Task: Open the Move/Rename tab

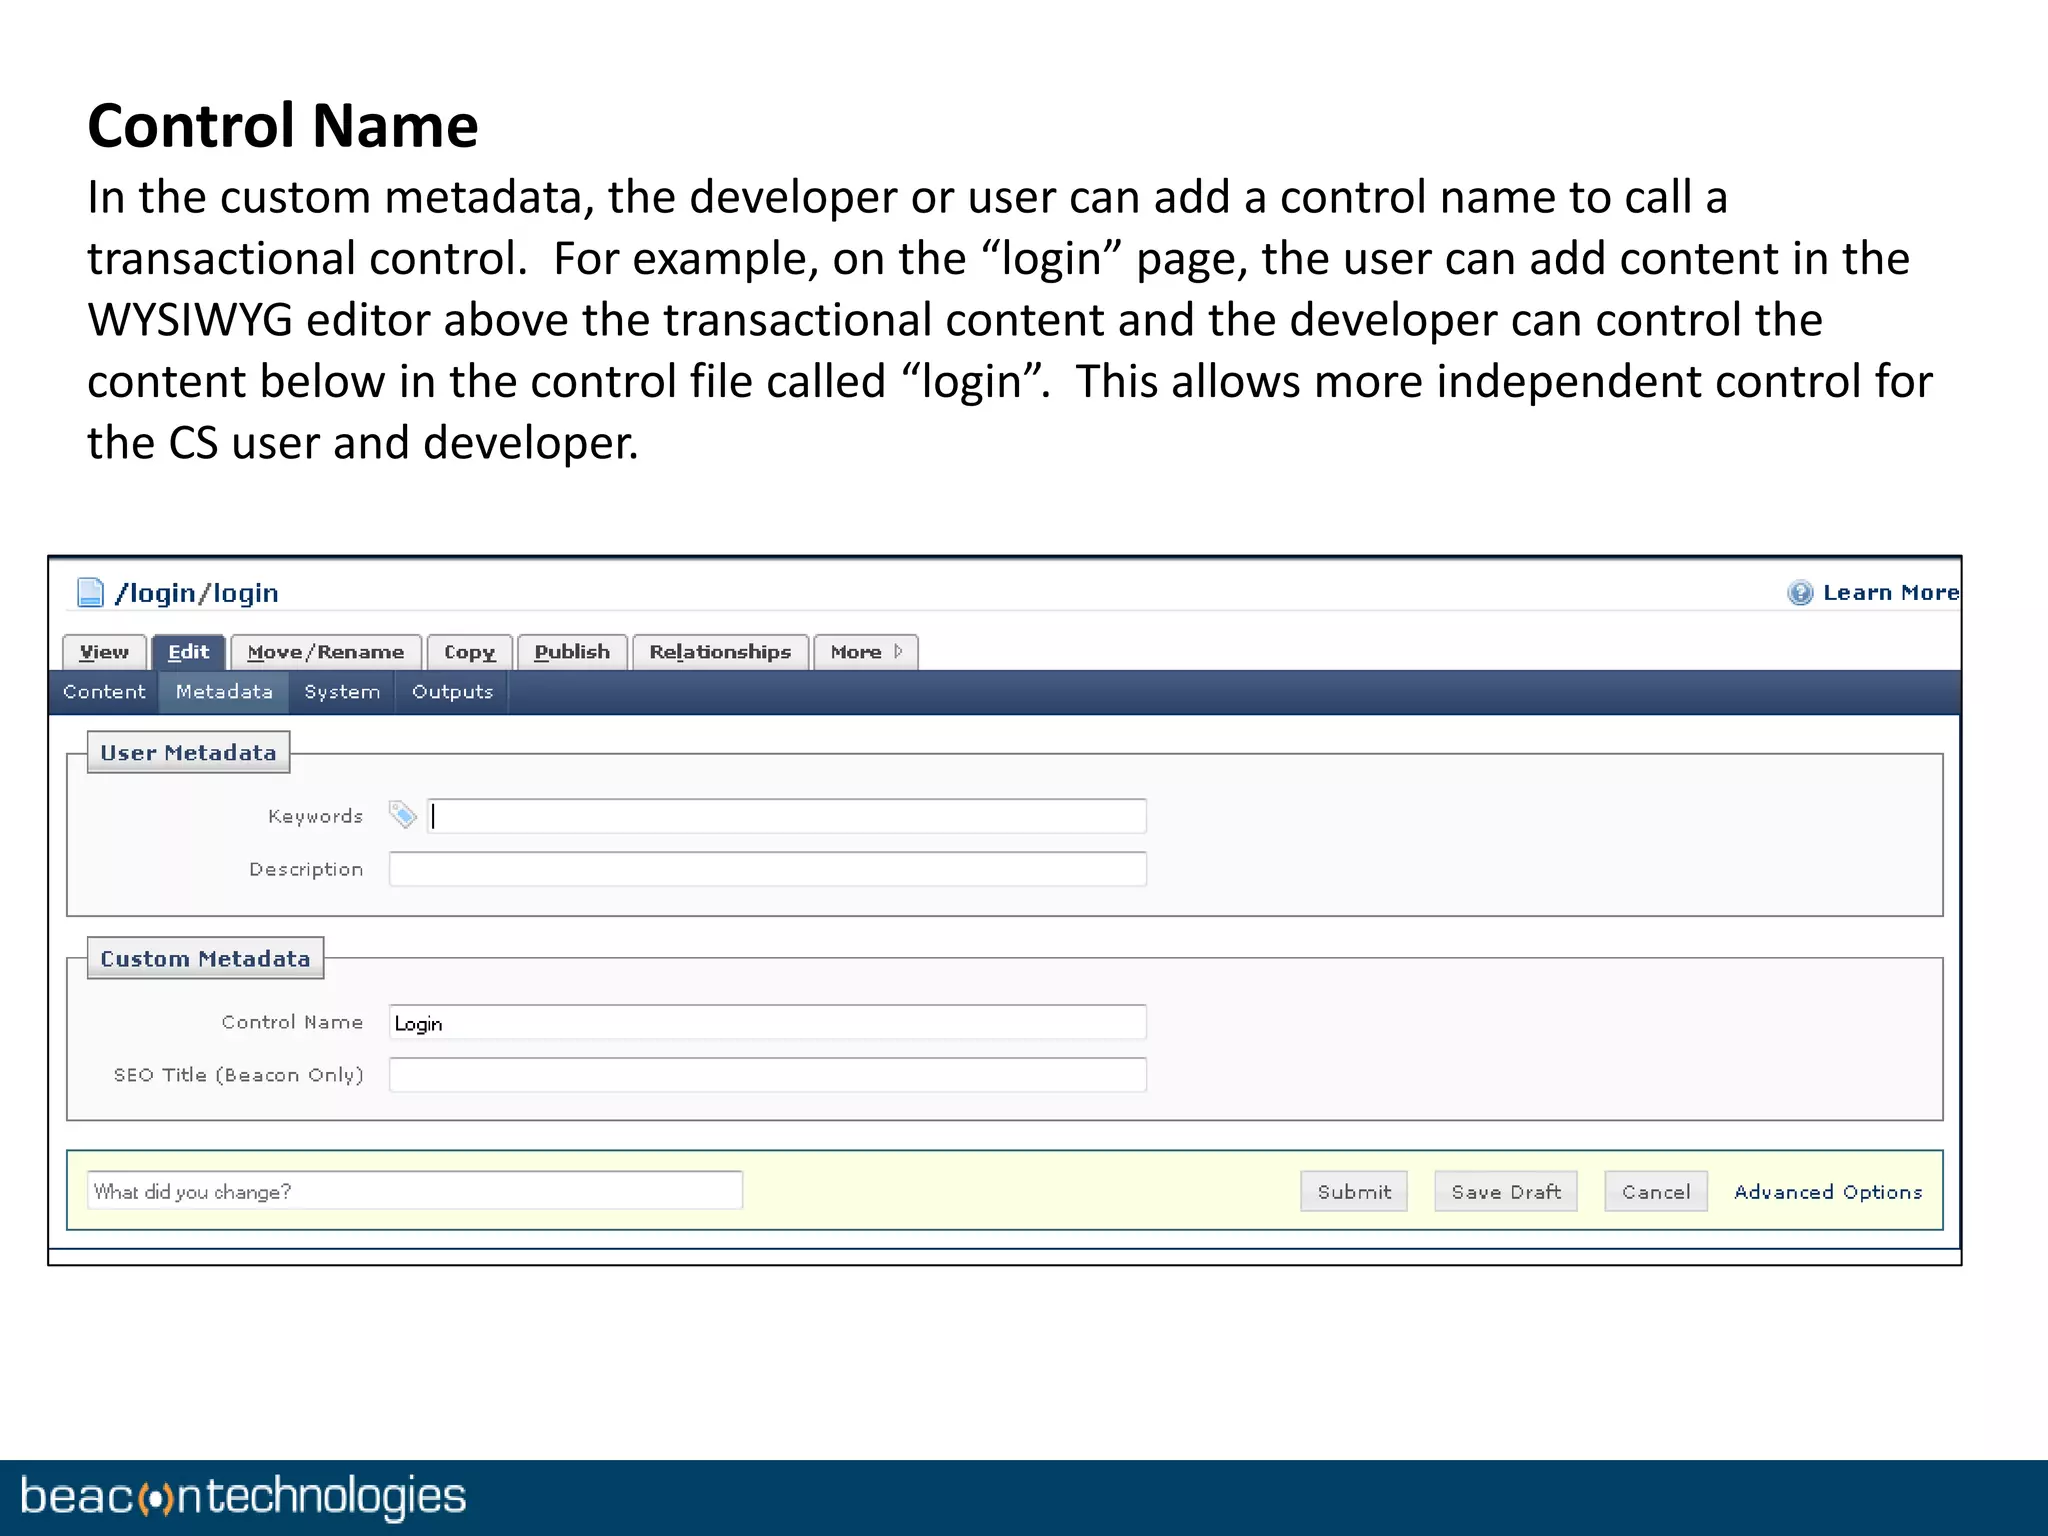Action: coord(326,652)
